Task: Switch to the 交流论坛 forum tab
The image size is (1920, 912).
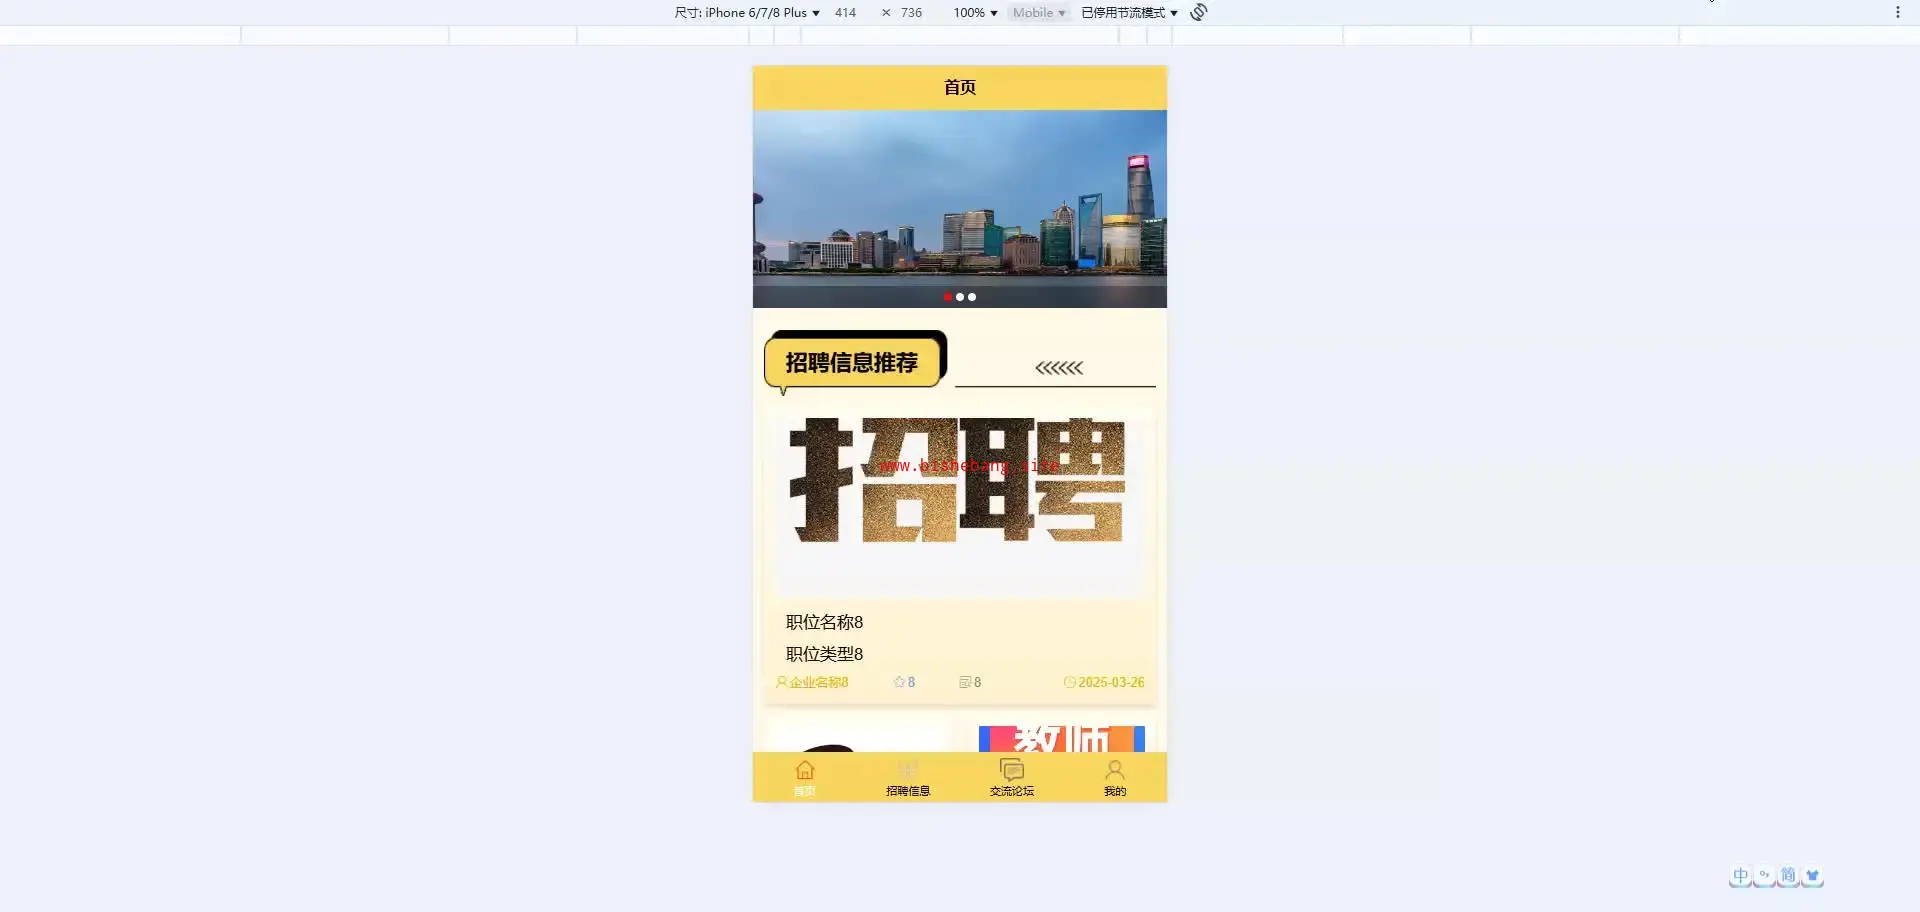Action: [1012, 778]
